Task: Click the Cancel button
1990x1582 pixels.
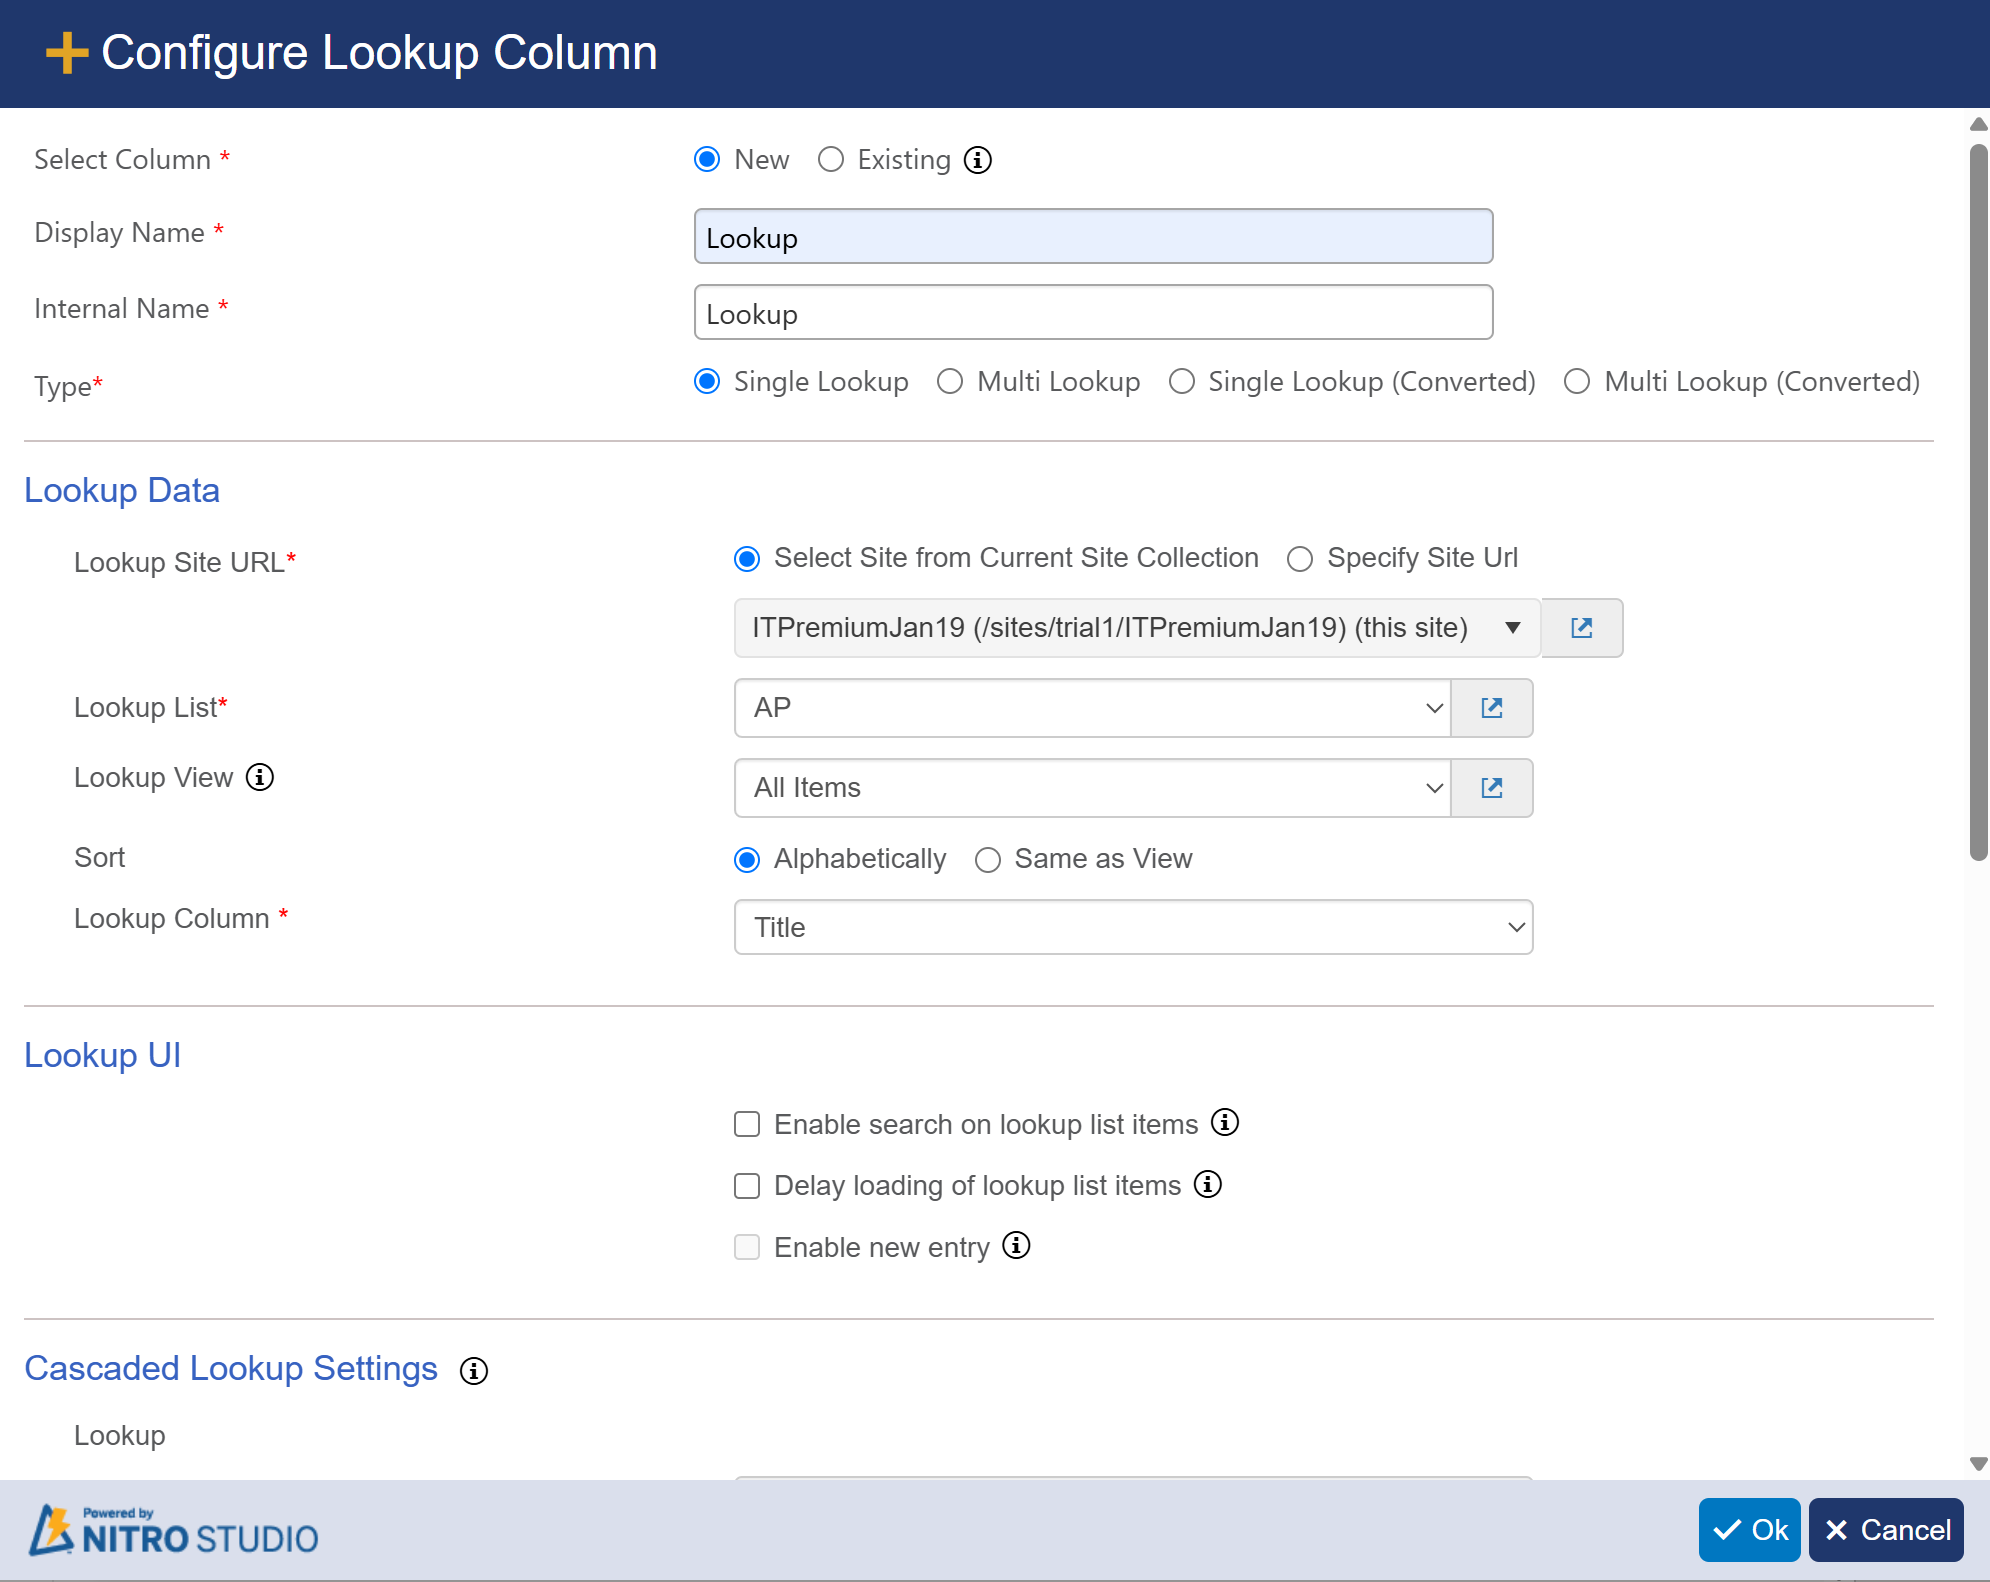Action: (1885, 1530)
